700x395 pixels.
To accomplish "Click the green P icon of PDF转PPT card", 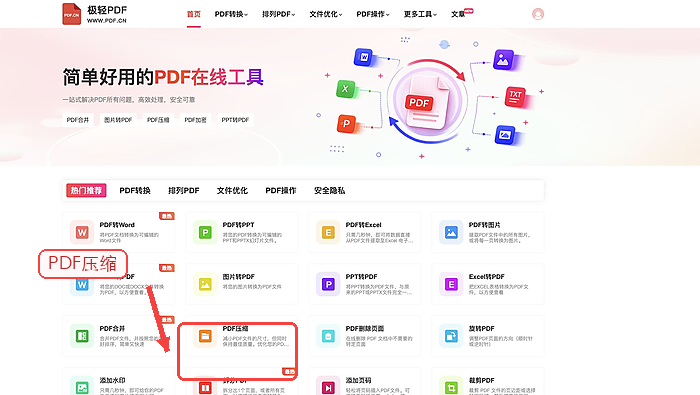I will pyautogui.click(x=205, y=232).
